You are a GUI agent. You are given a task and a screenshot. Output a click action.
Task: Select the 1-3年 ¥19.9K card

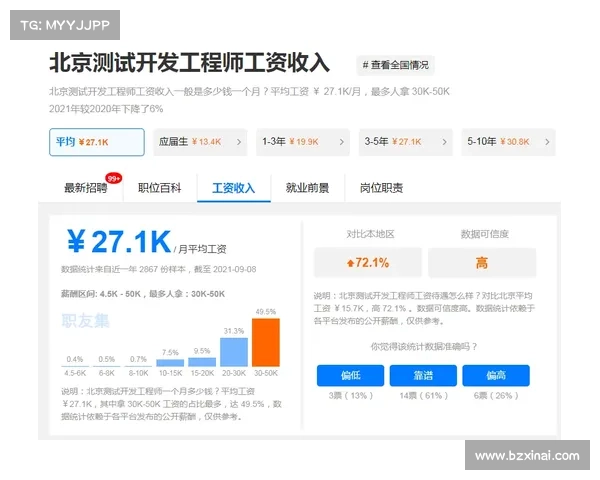pyautogui.click(x=303, y=142)
